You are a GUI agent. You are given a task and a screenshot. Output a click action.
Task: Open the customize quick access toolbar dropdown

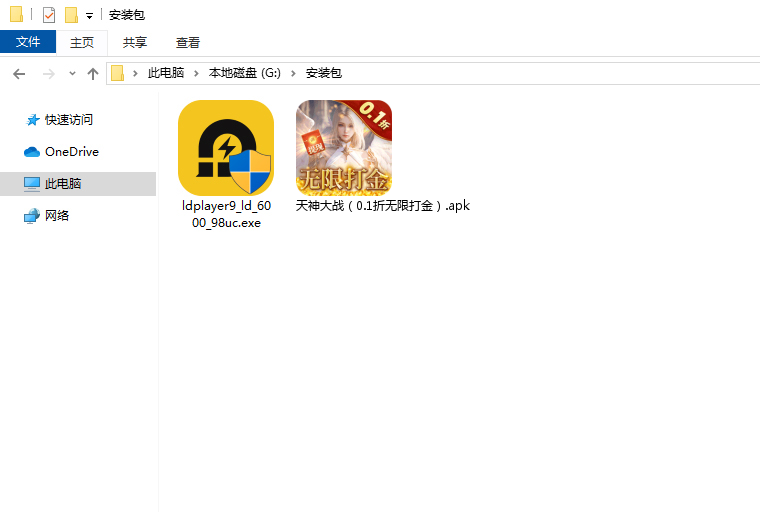click(89, 16)
